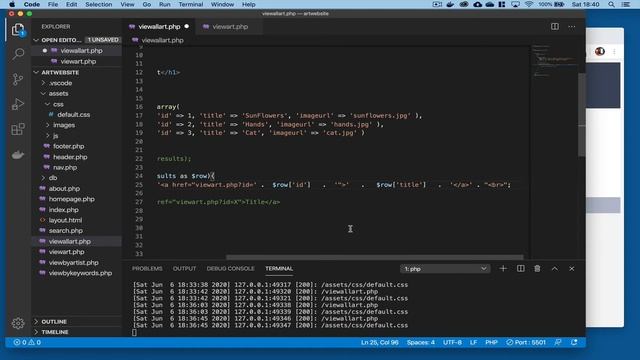Switch to the Debug Console tab

click(x=231, y=269)
